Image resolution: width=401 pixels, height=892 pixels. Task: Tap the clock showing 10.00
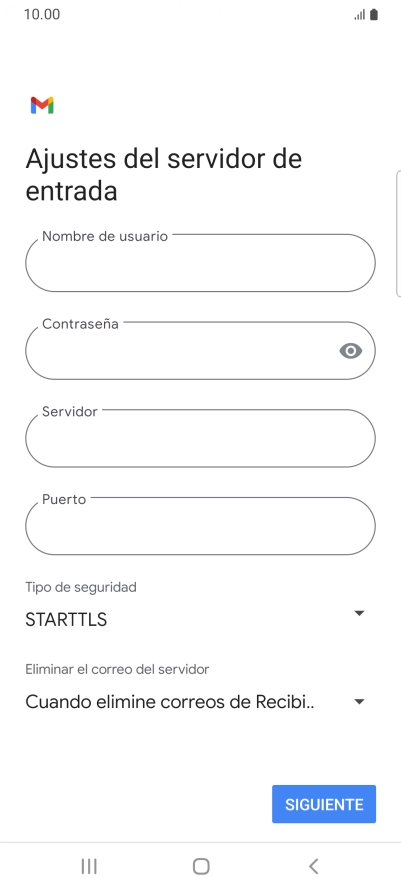pyautogui.click(x=42, y=14)
